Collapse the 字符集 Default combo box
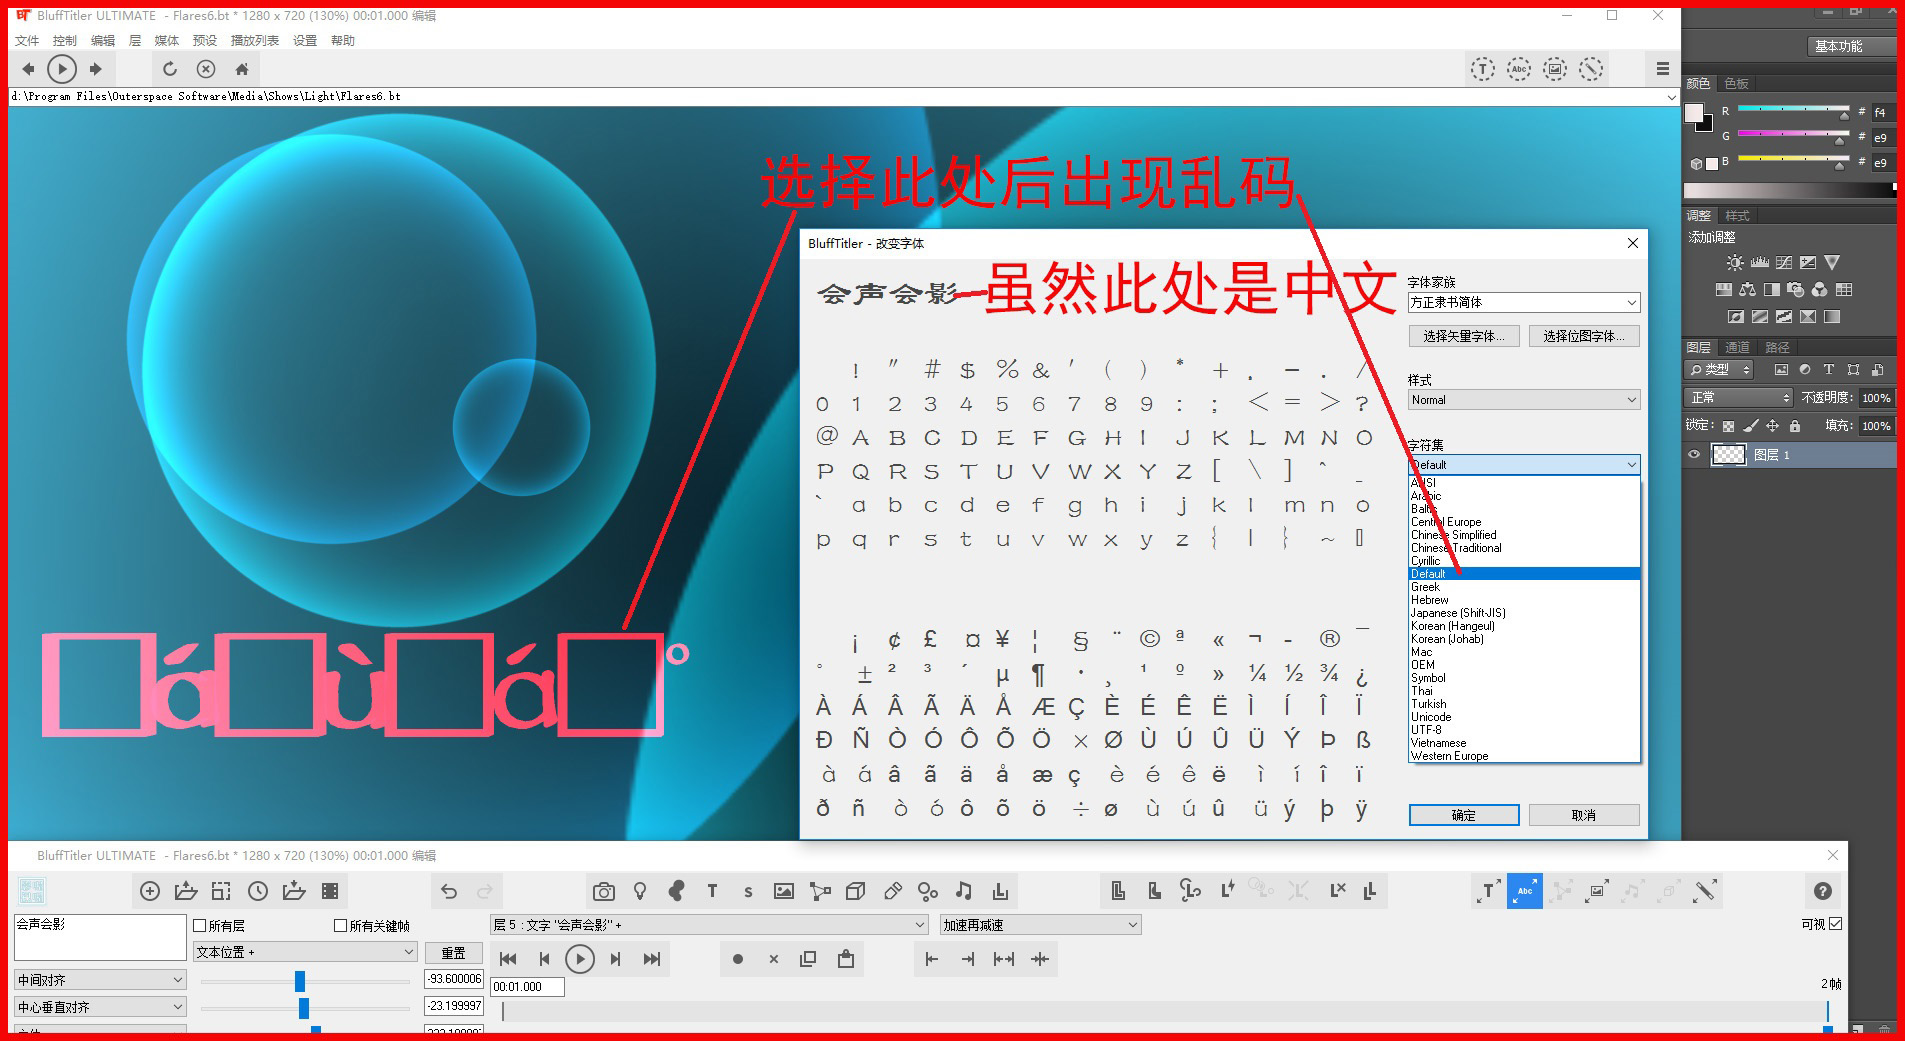This screenshot has height=1041, width=1905. coord(1524,465)
